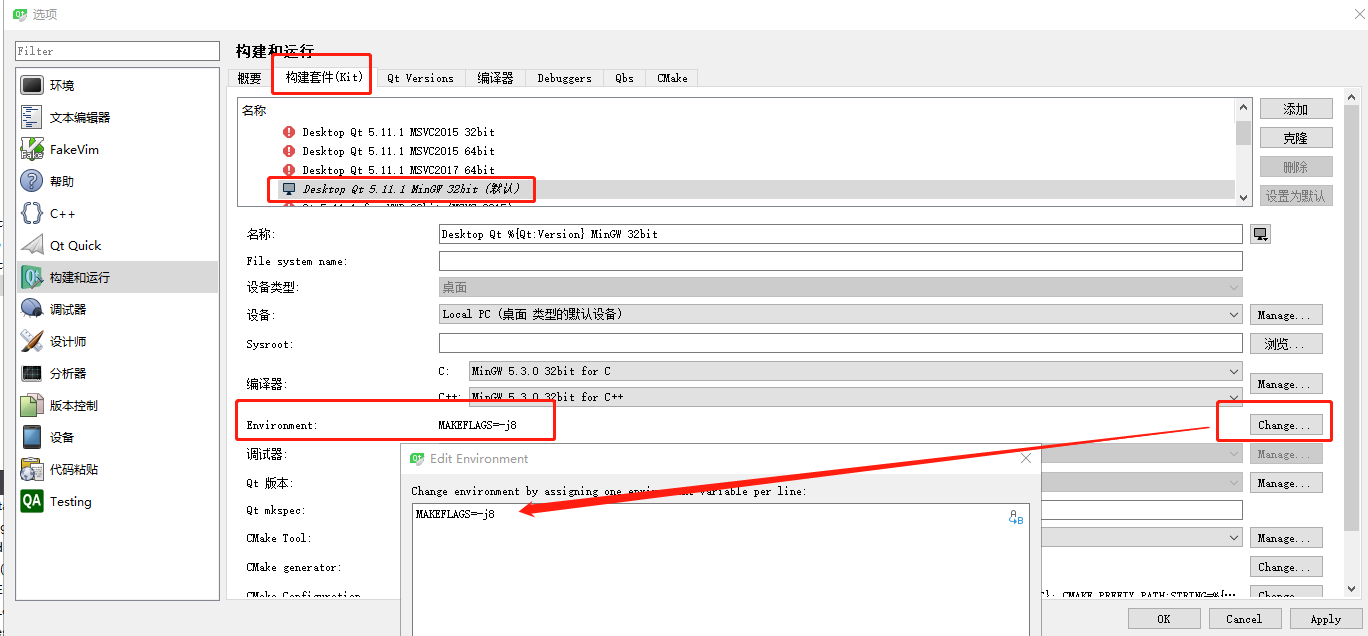This screenshot has height=636, width=1368.
Task: Open the 帮助 settings category
Action: click(119, 182)
